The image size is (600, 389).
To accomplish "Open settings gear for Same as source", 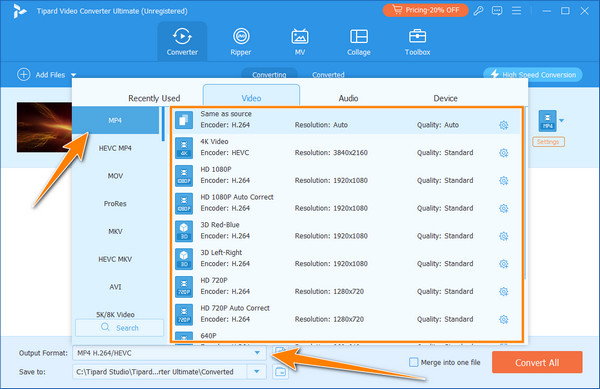I will (x=504, y=125).
